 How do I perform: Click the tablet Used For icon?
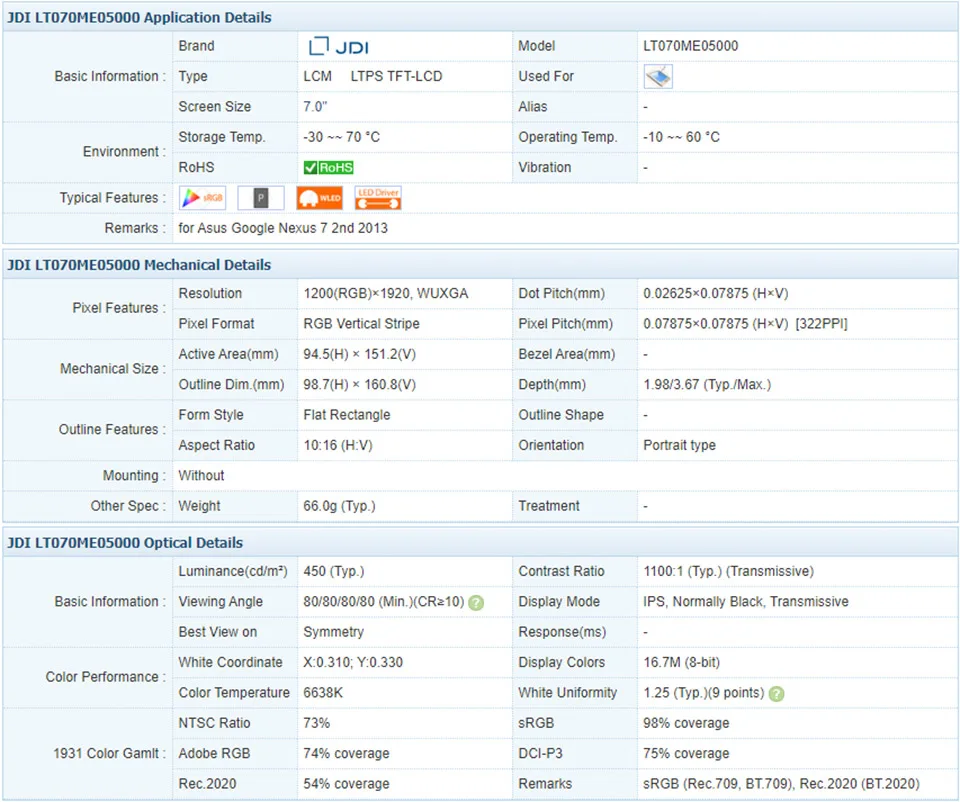[x=658, y=77]
